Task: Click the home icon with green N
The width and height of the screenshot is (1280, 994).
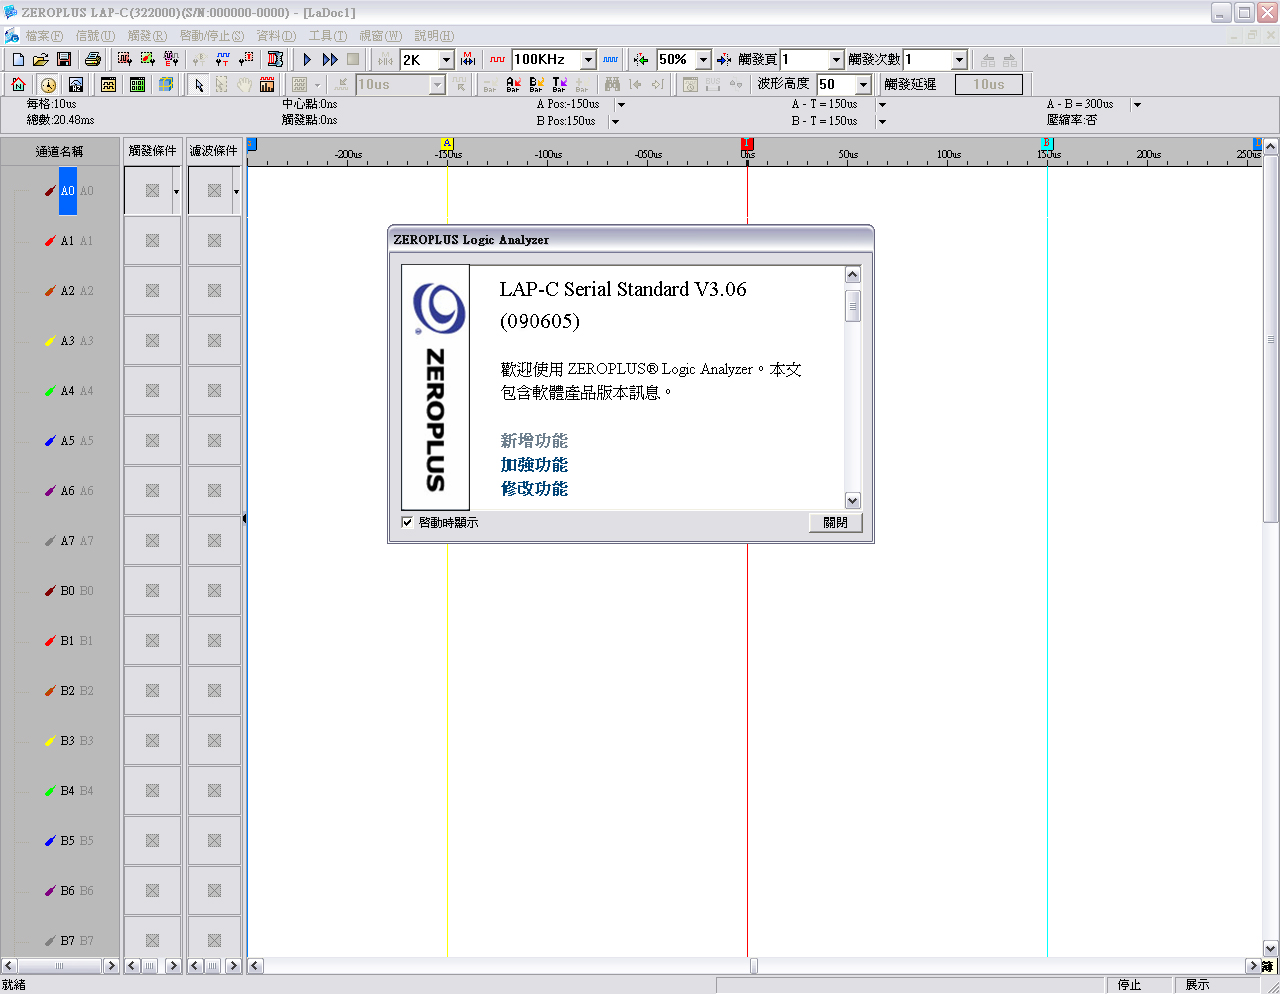Action: click(18, 85)
